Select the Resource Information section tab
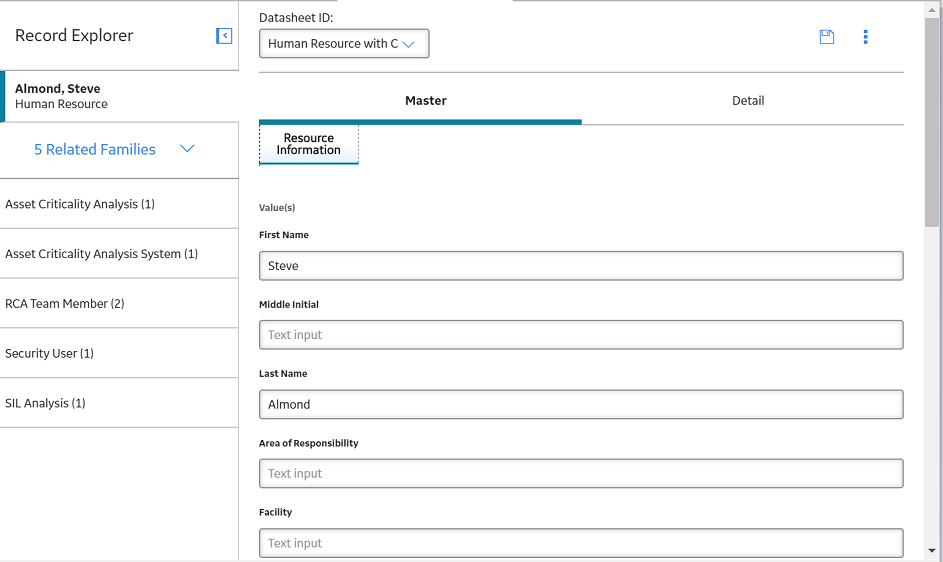This screenshot has height=562, width=943. tap(309, 144)
